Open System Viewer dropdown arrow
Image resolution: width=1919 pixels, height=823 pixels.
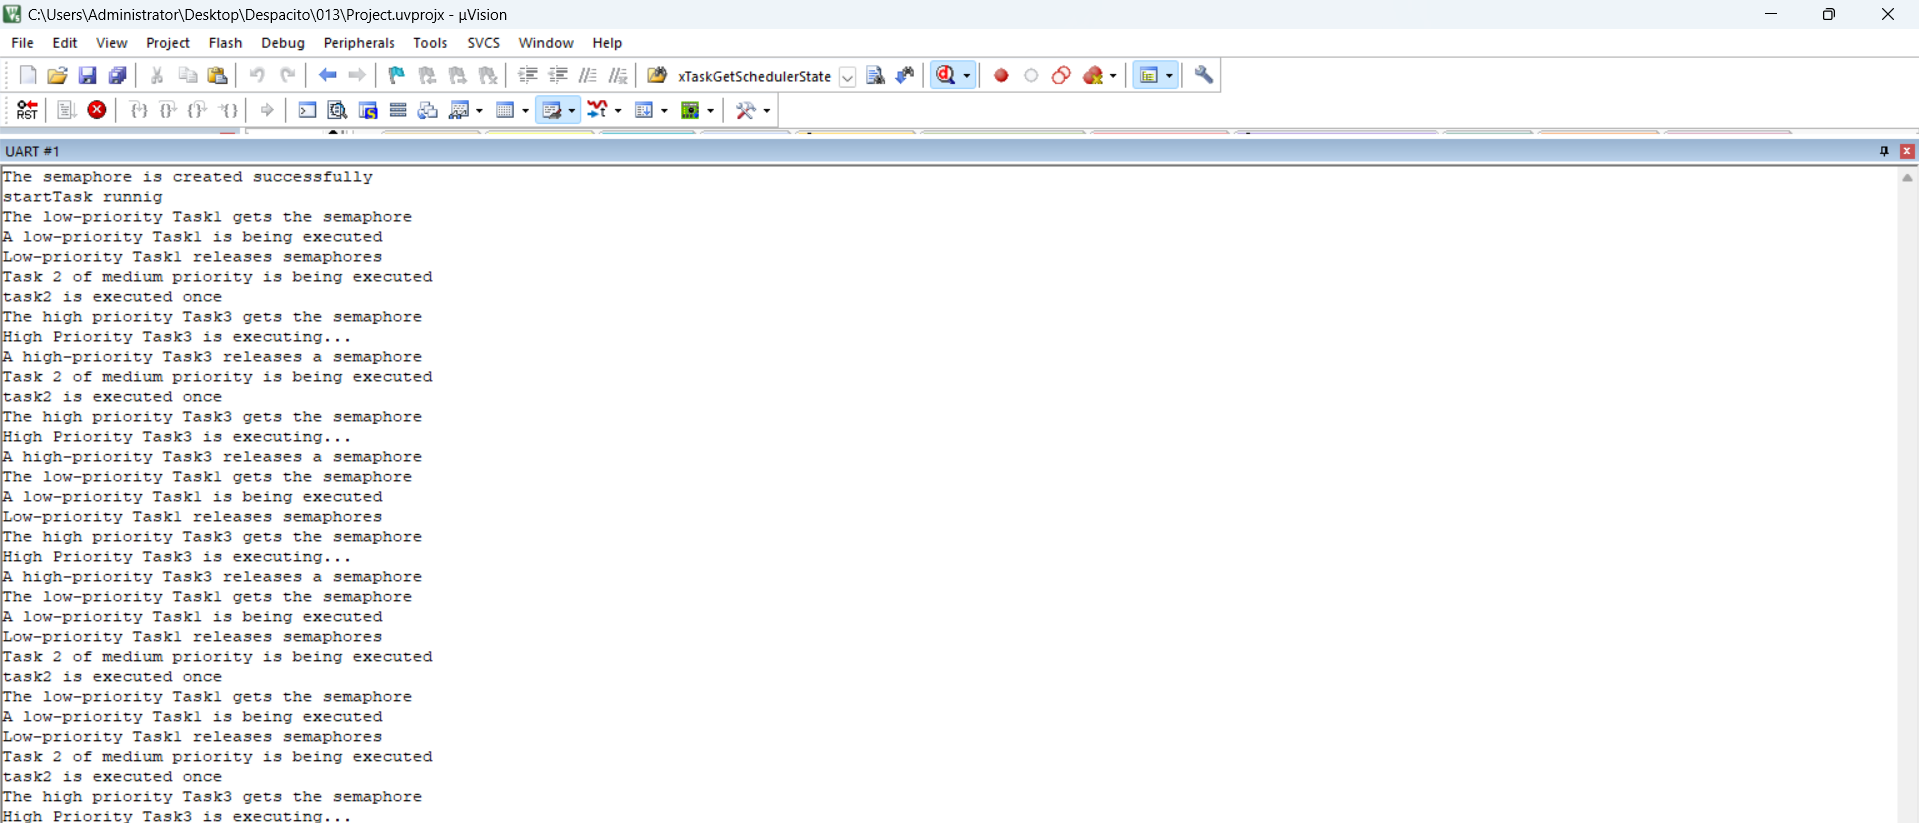tap(710, 111)
